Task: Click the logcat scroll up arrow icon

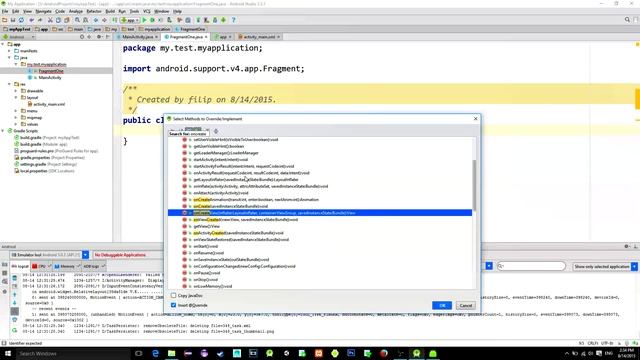Action: pyautogui.click(x=15, y=295)
